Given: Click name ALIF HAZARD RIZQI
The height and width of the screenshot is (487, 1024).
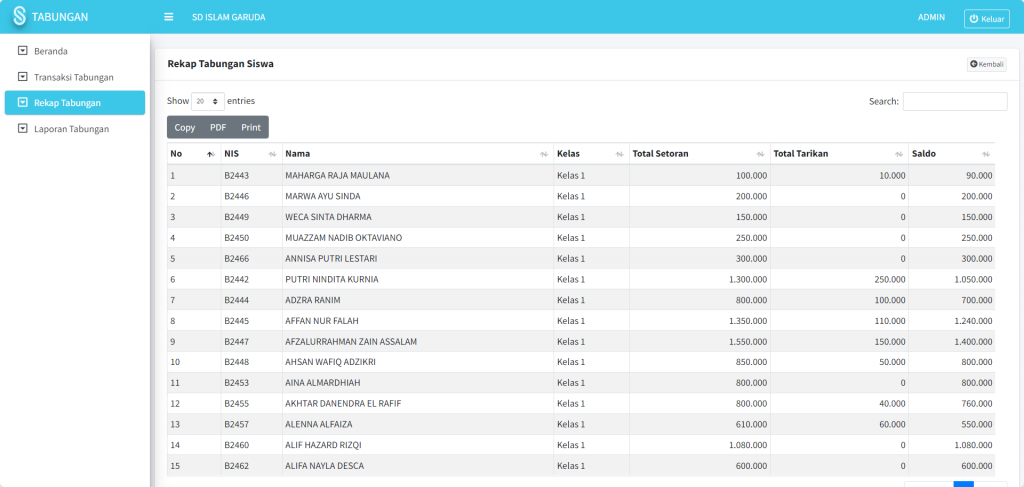Looking at the screenshot, I should (323, 445).
